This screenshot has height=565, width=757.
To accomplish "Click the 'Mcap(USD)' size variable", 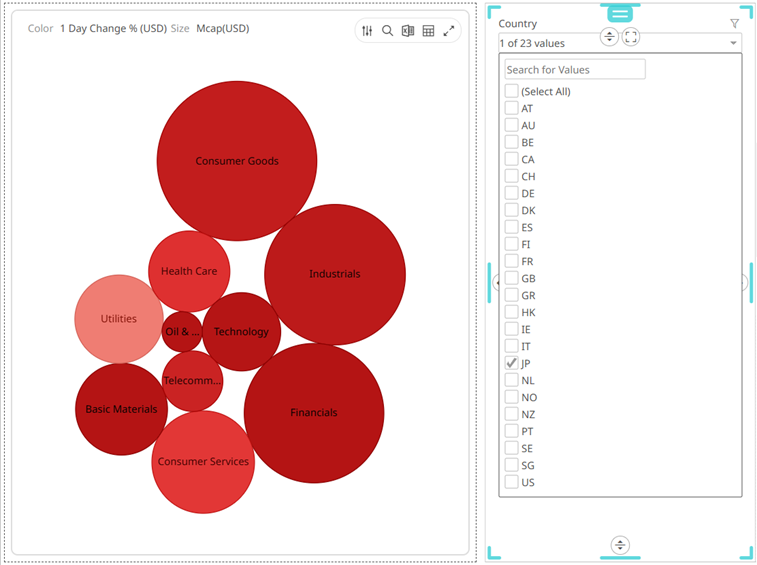I will [x=223, y=28].
